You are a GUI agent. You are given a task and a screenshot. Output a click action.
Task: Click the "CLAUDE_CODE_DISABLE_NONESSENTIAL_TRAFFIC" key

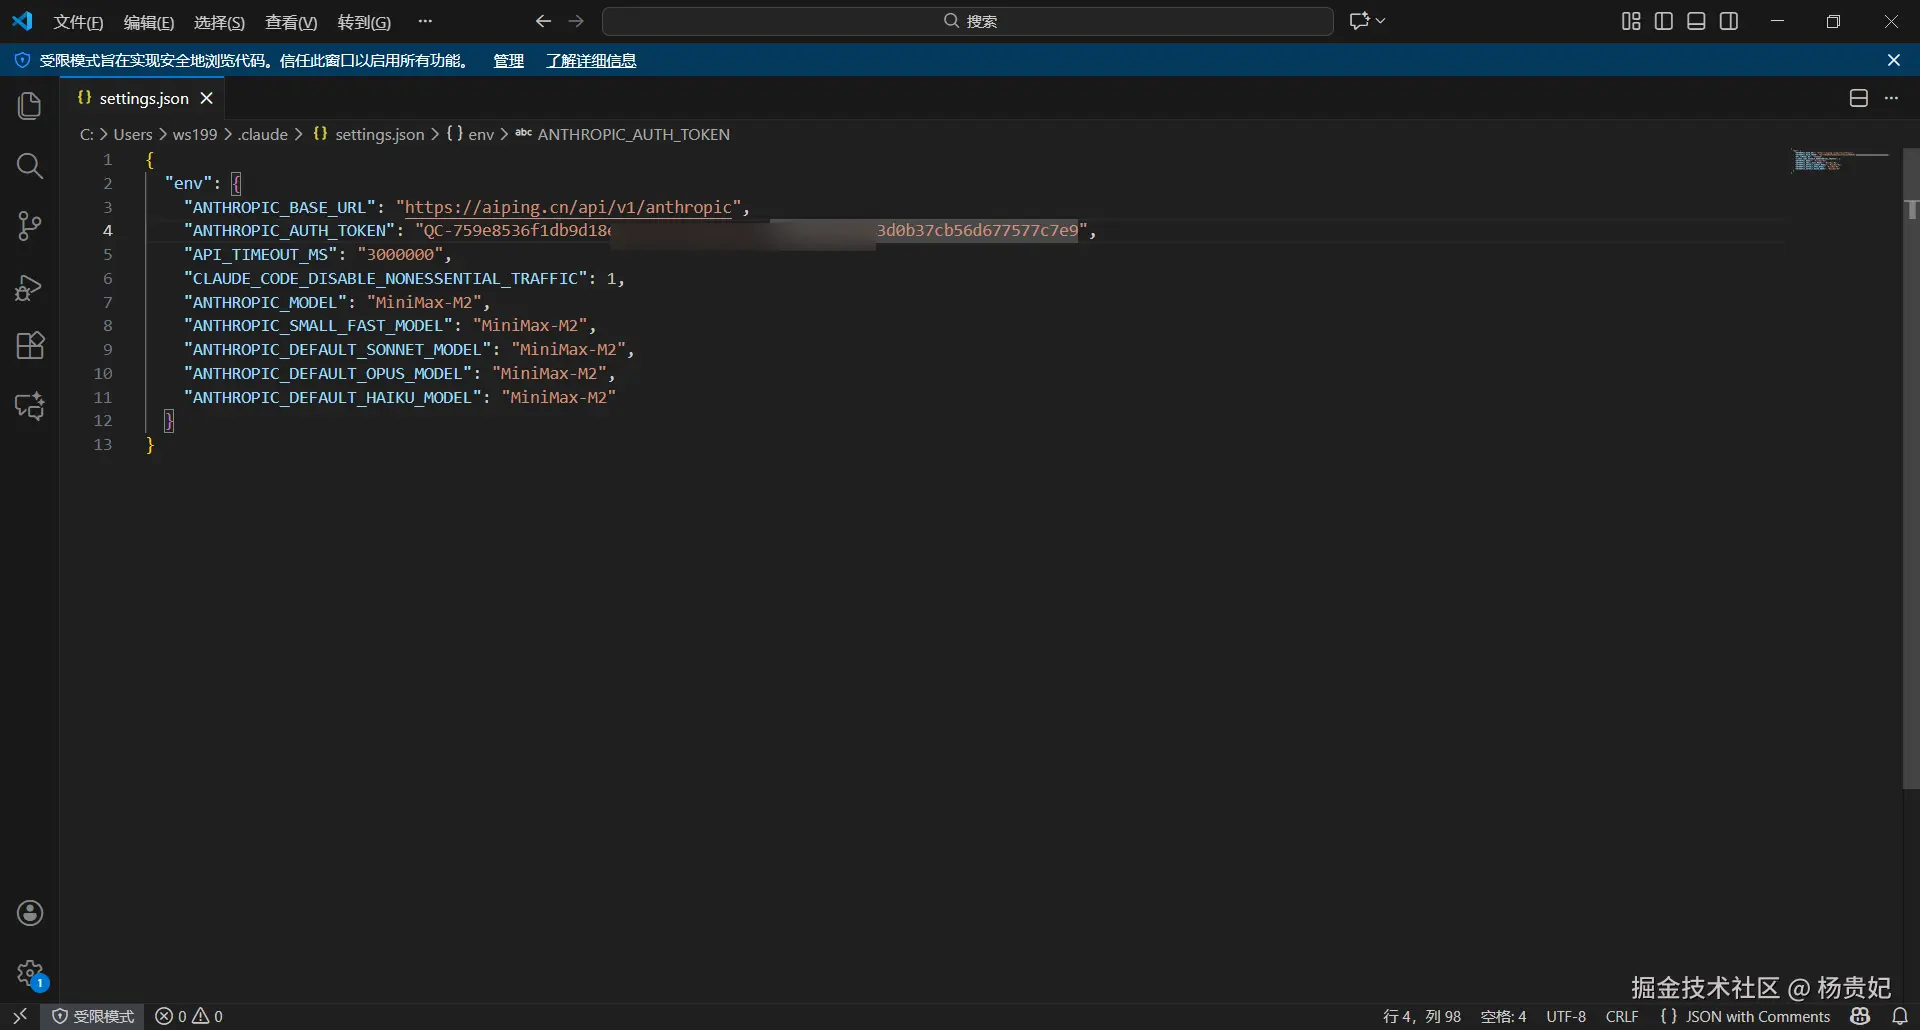[x=385, y=278]
